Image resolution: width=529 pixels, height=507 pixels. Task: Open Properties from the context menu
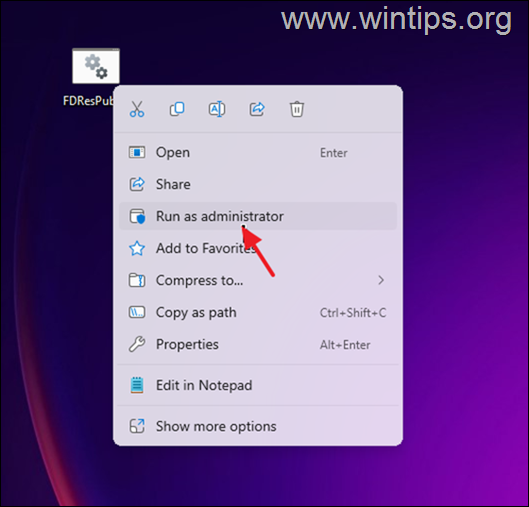pyautogui.click(x=258, y=344)
